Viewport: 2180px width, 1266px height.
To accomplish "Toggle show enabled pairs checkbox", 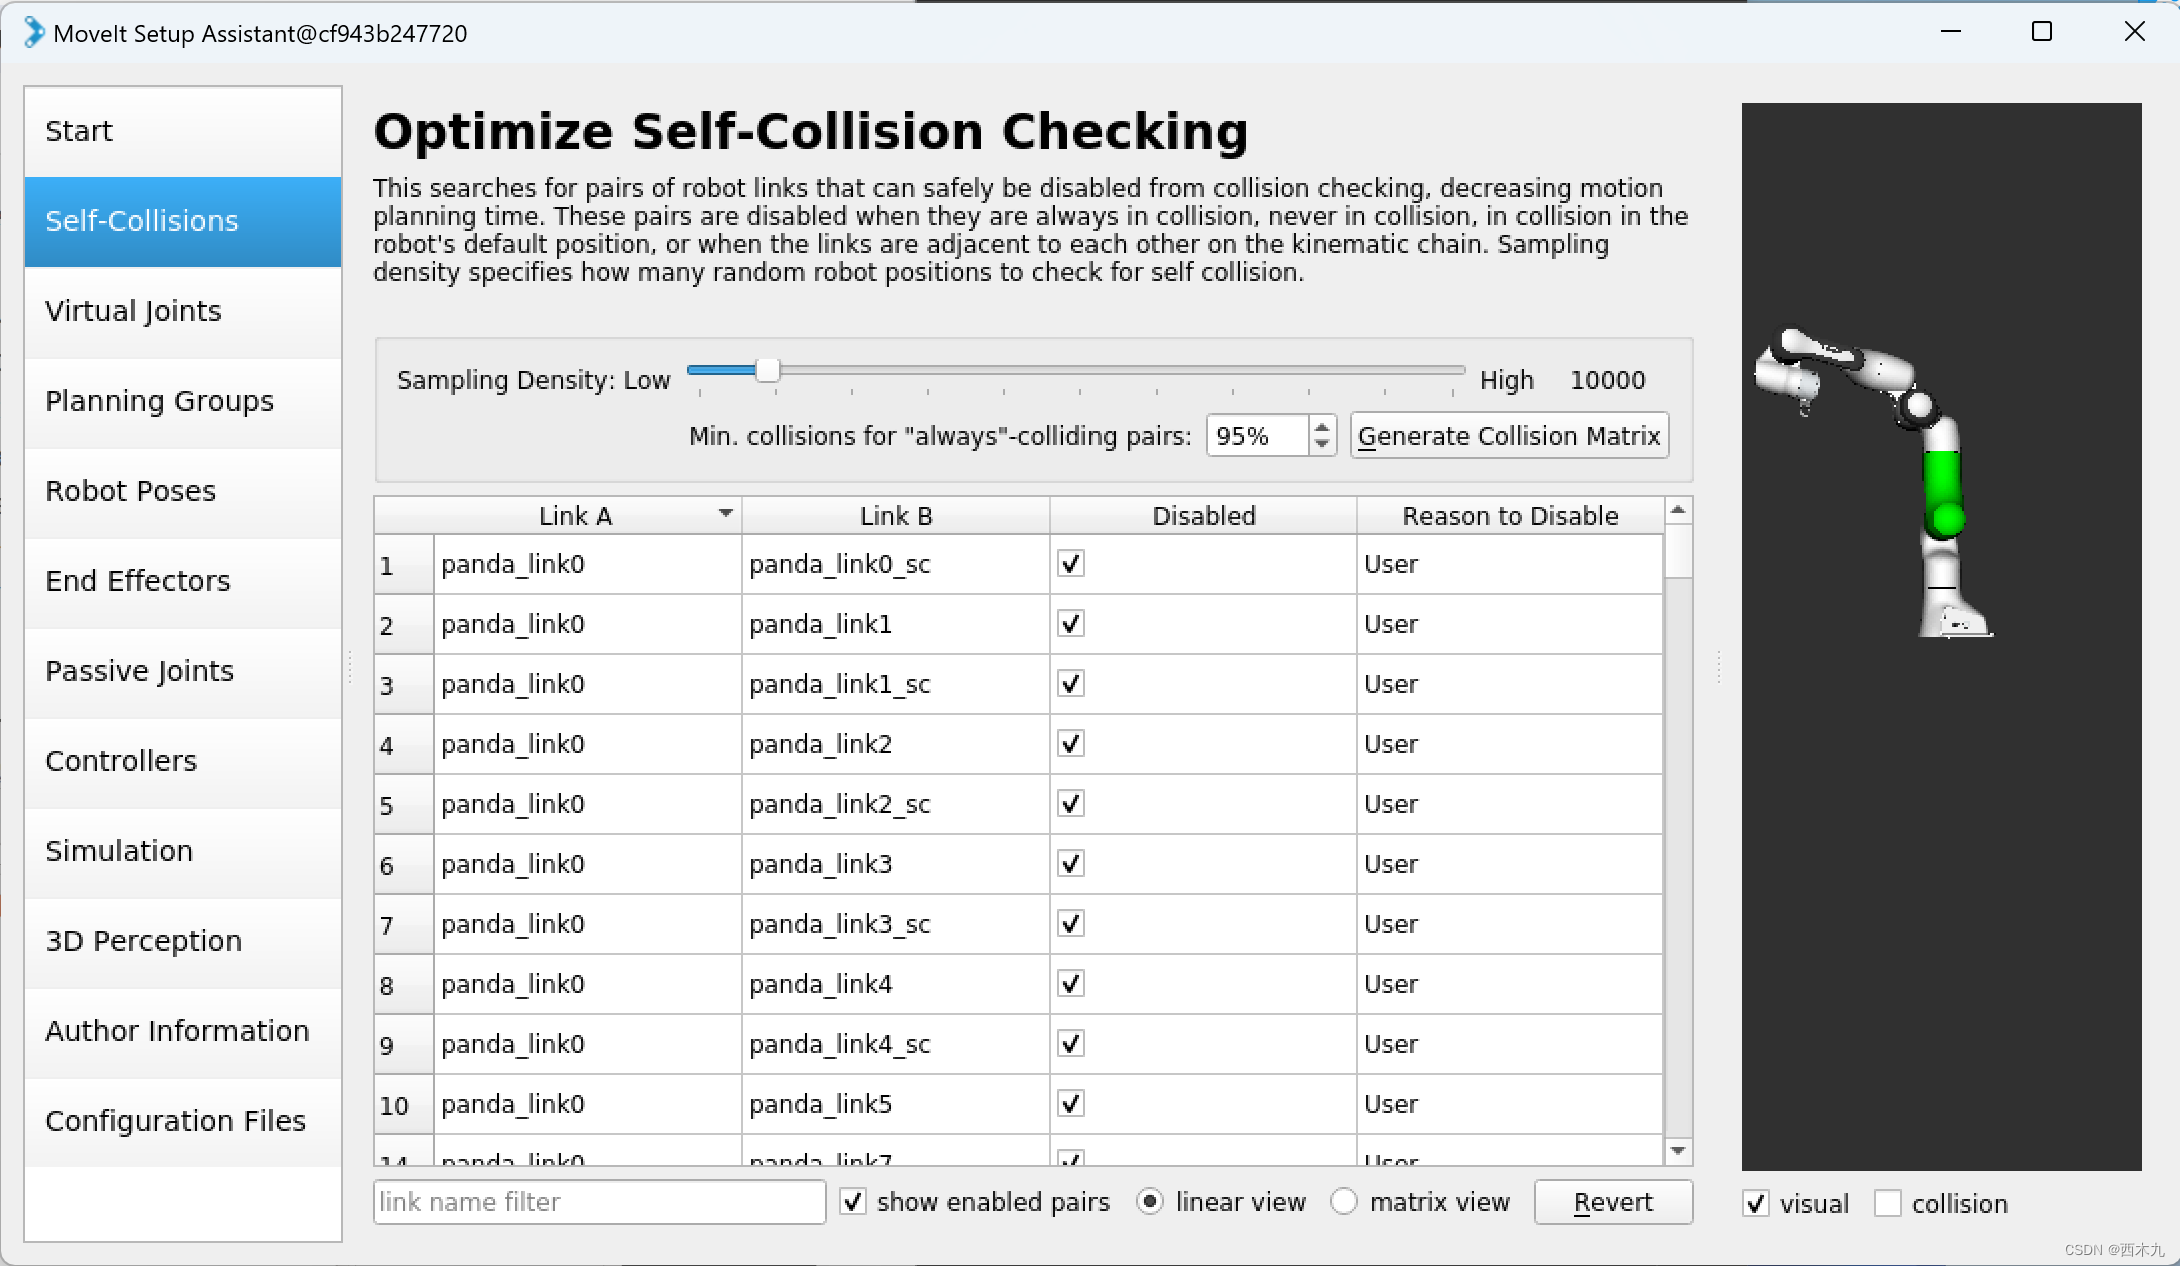I will pos(853,1202).
